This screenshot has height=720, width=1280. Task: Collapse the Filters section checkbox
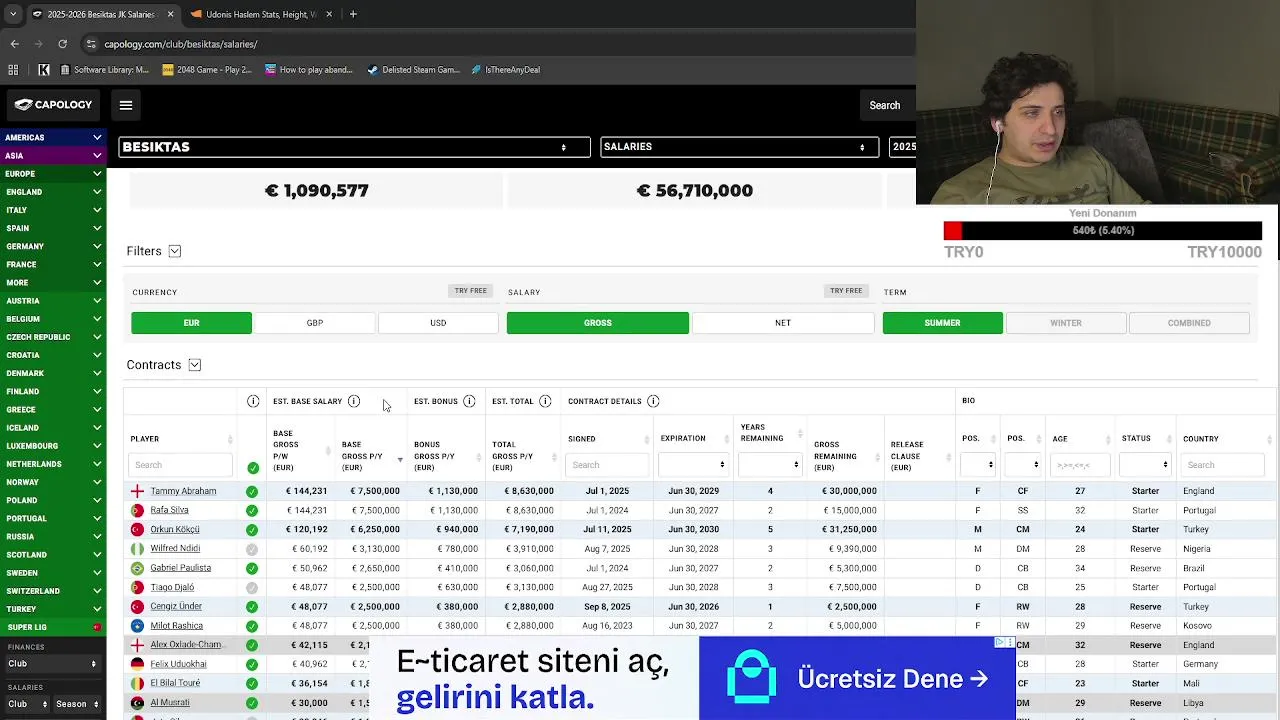(175, 251)
